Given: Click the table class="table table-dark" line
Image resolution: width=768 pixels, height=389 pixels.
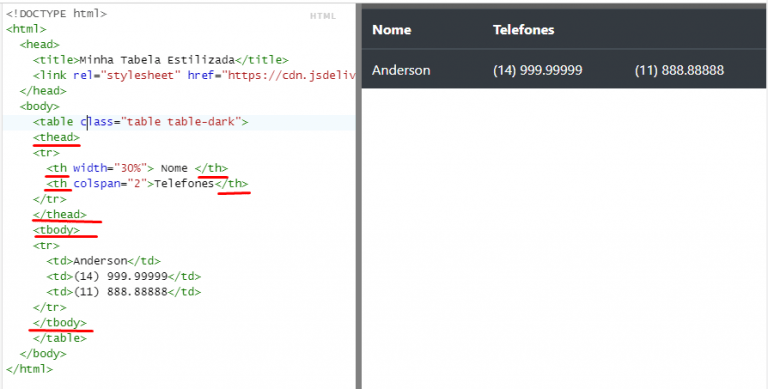Looking at the screenshot, I should tap(141, 122).
